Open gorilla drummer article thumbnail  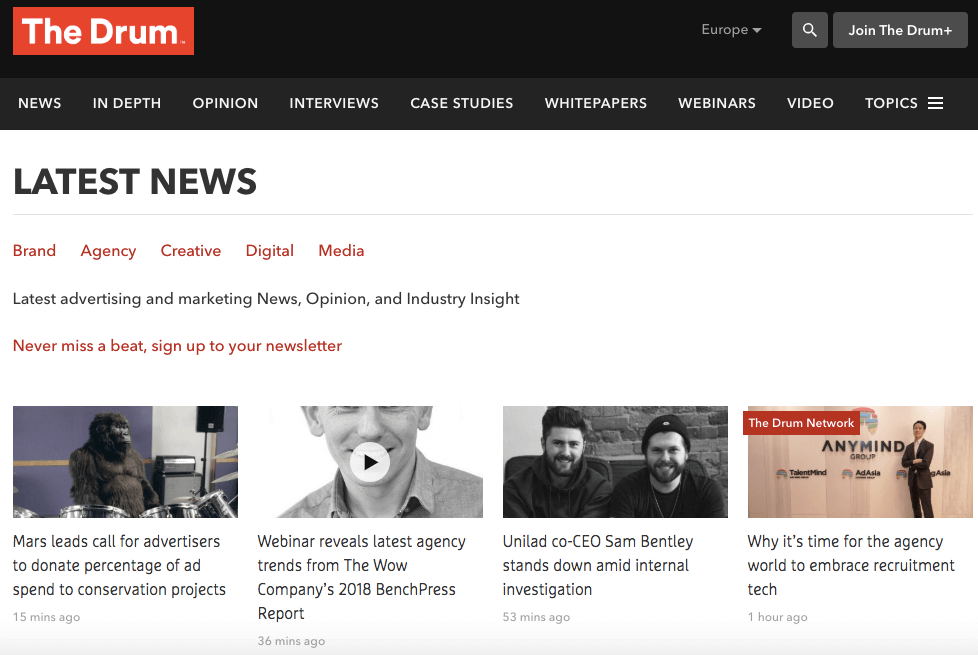125,462
